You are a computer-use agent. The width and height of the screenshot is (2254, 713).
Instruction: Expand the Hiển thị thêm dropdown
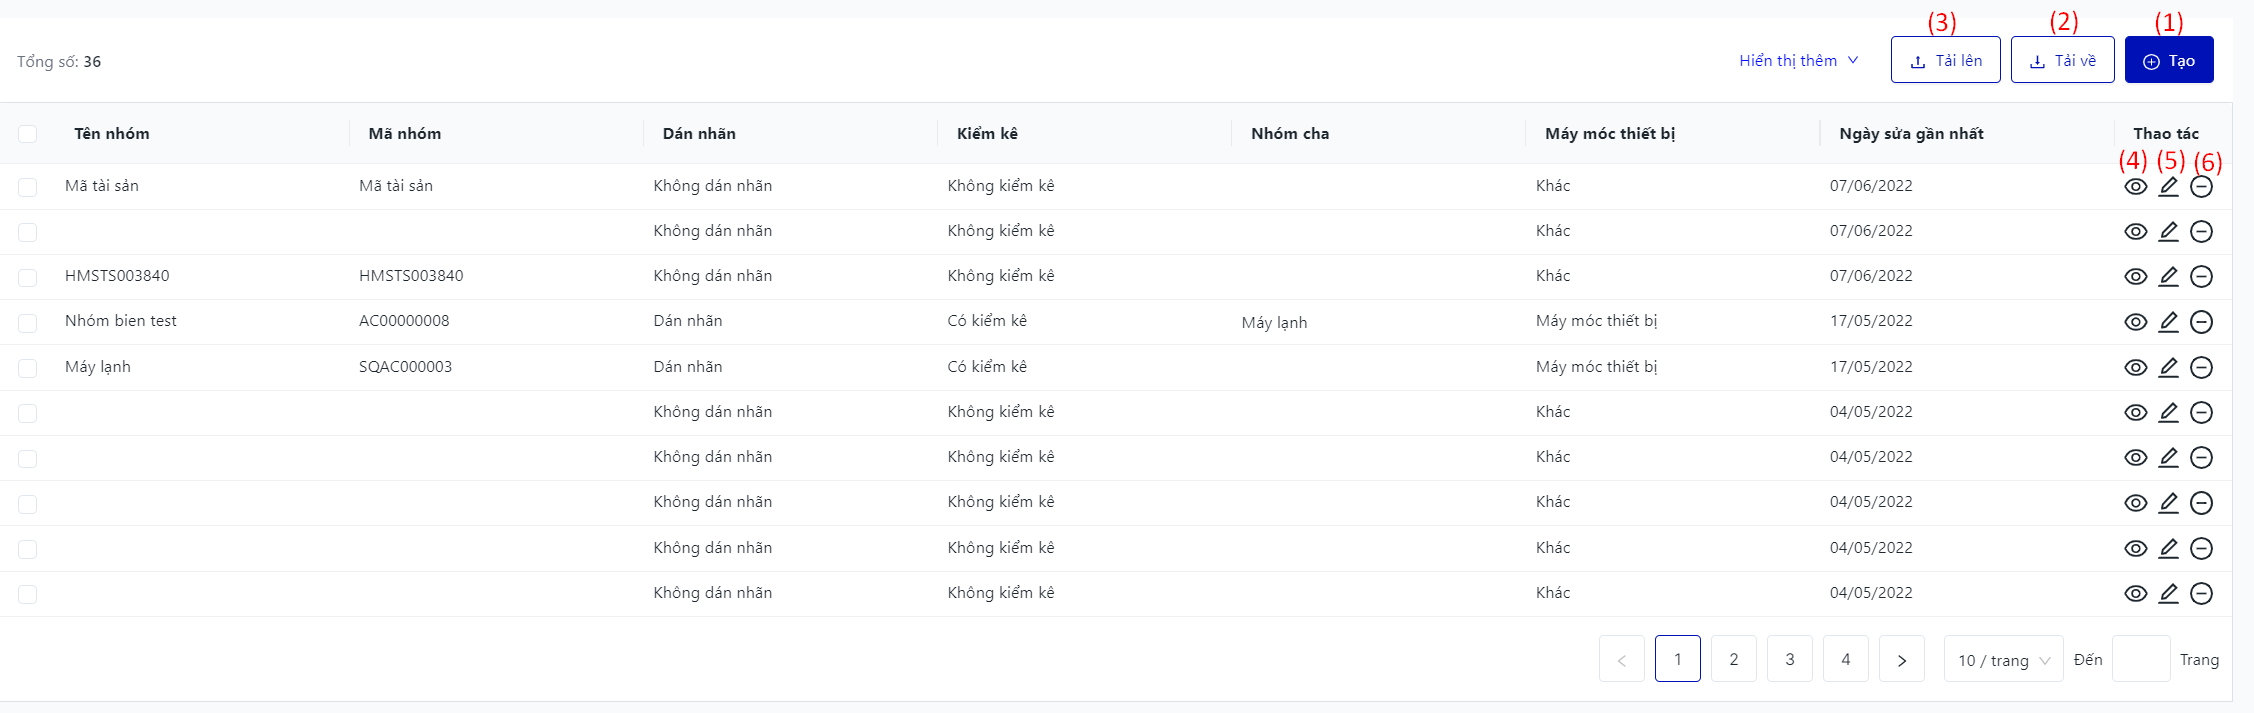tap(1798, 61)
